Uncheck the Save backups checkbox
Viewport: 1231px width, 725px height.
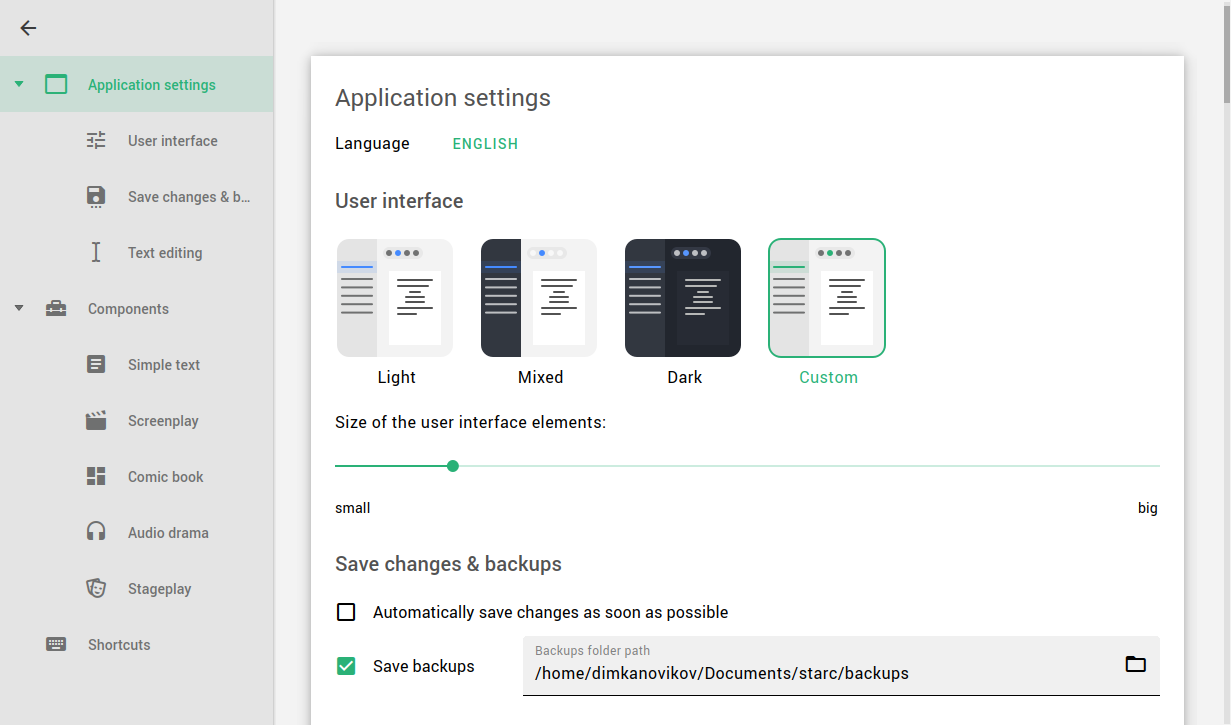pyautogui.click(x=346, y=666)
